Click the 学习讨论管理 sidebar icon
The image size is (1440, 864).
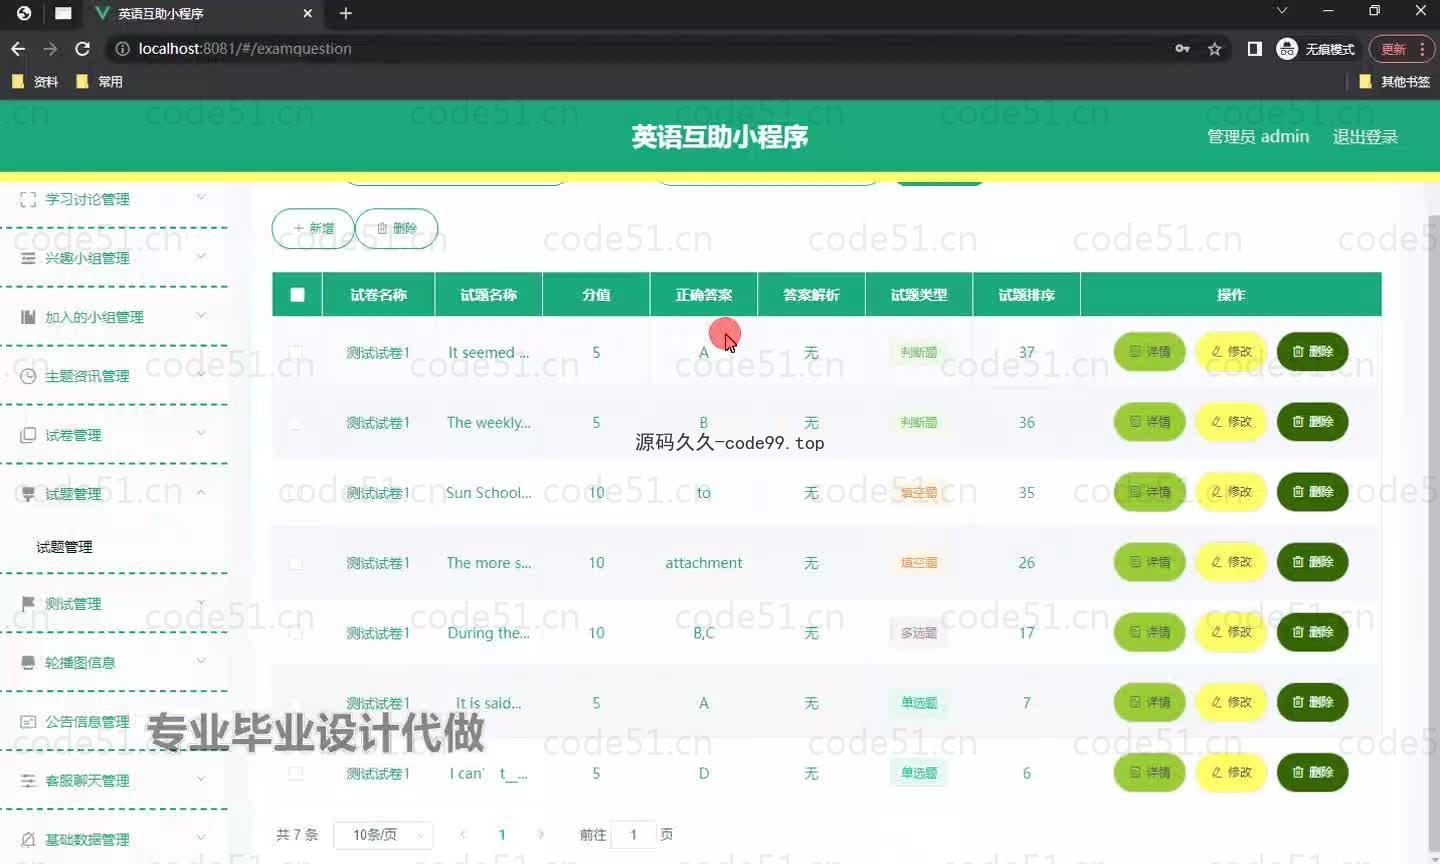pos(28,199)
